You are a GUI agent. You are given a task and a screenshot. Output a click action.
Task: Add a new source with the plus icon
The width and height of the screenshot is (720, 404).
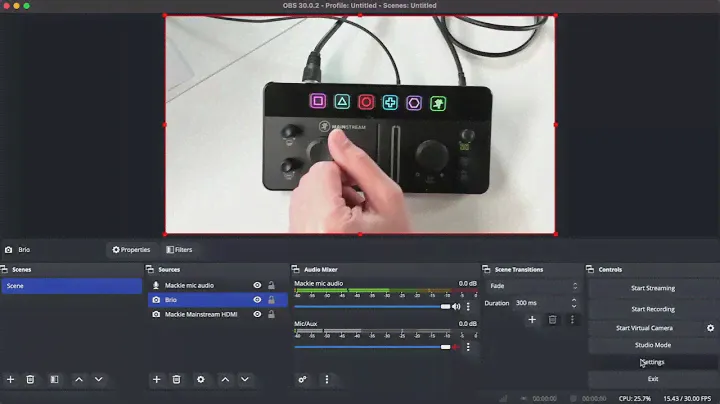coord(156,380)
